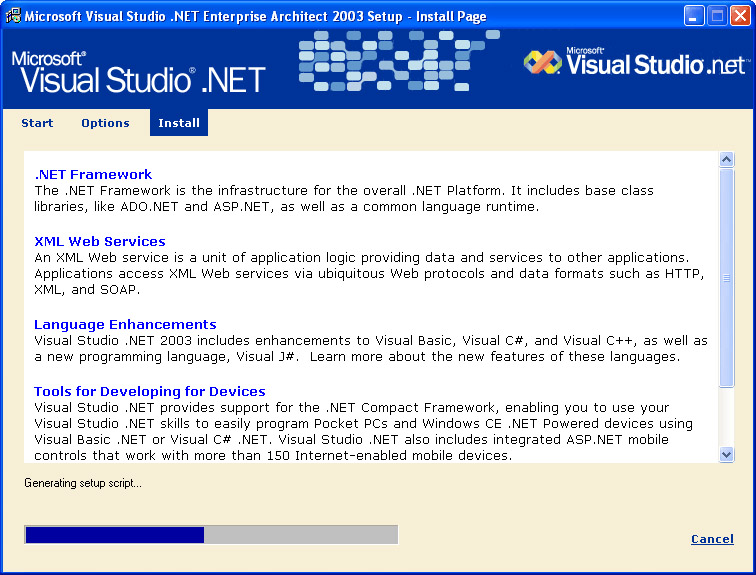Click the window title bar text
756x575 pixels.
(255, 16)
